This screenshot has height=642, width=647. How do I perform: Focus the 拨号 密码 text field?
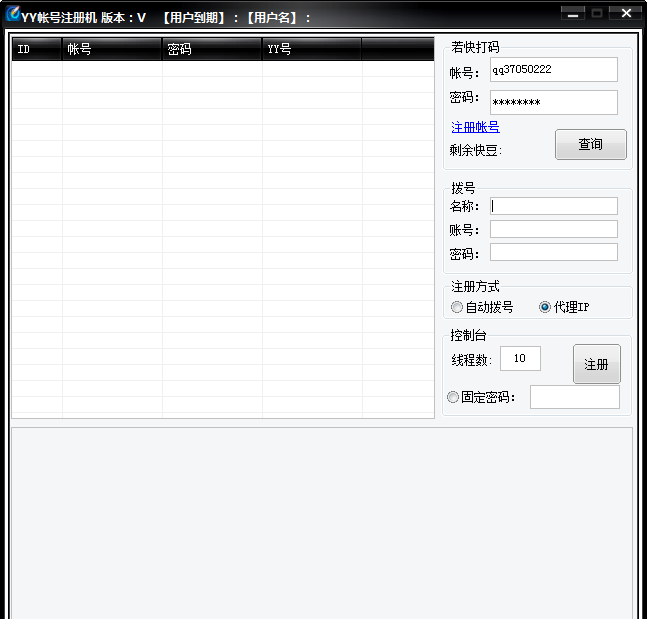[554, 252]
